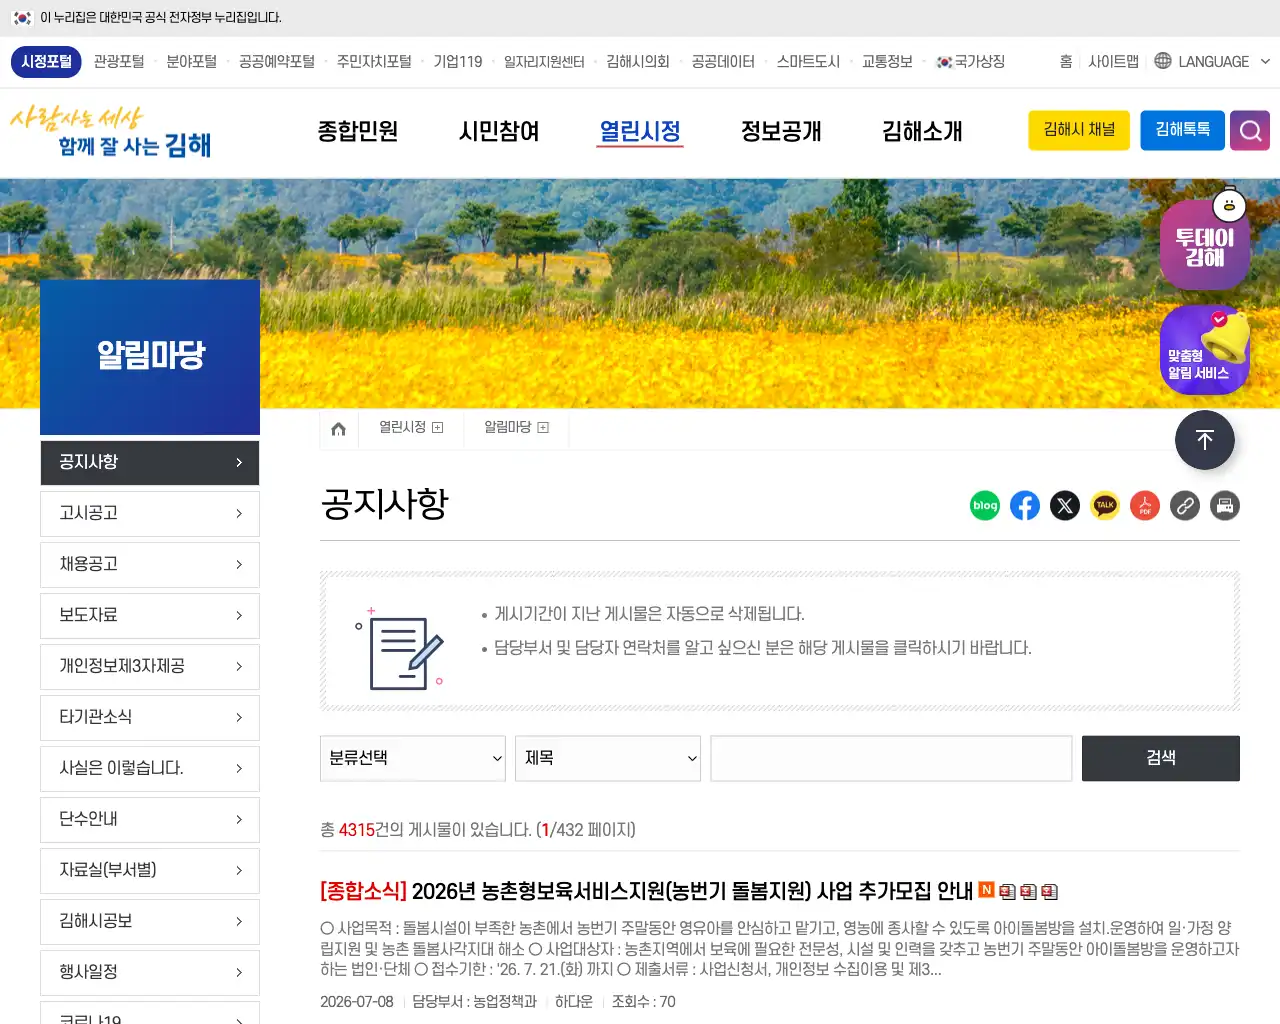Go to 김해시의회 link
This screenshot has height=1024, width=1280.
(638, 62)
